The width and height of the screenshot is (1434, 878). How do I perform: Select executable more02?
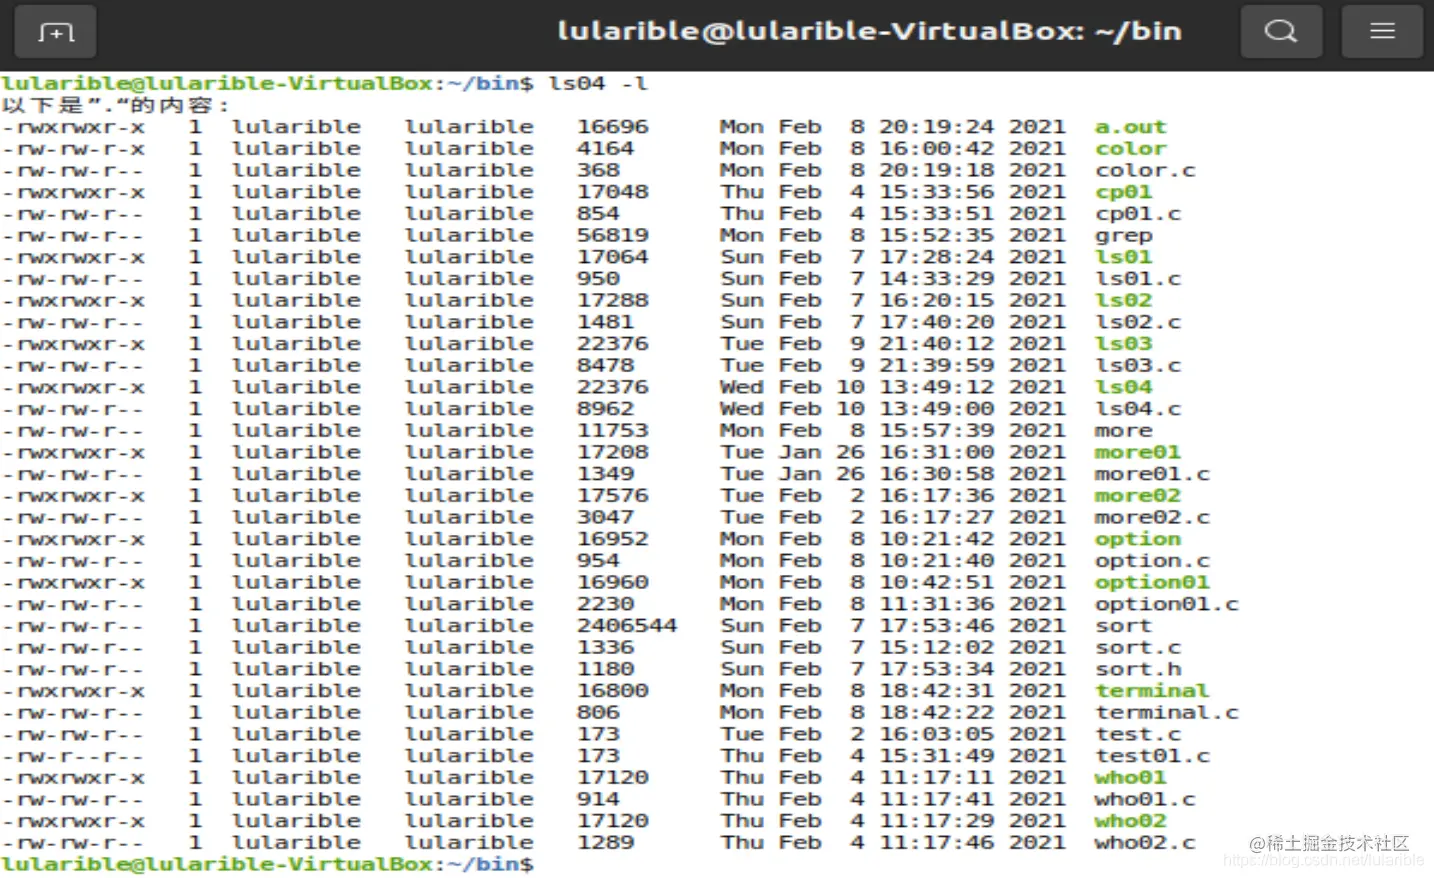click(1137, 496)
